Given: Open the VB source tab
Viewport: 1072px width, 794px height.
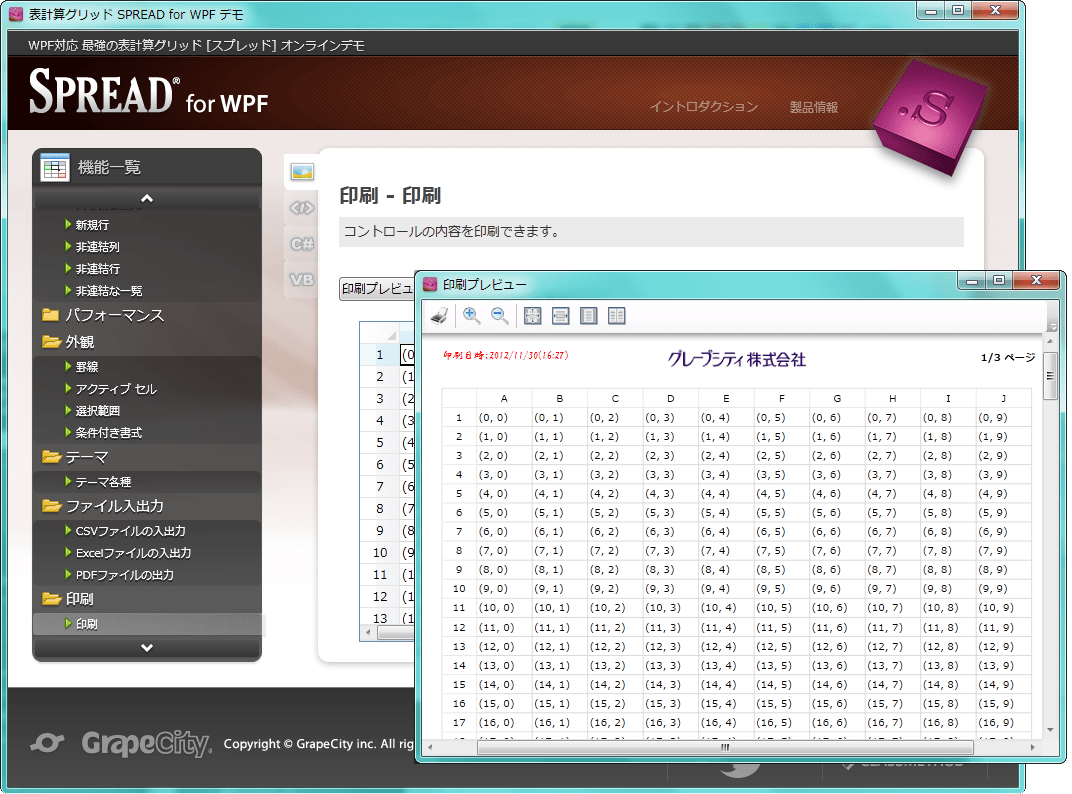Looking at the screenshot, I should pyautogui.click(x=302, y=280).
